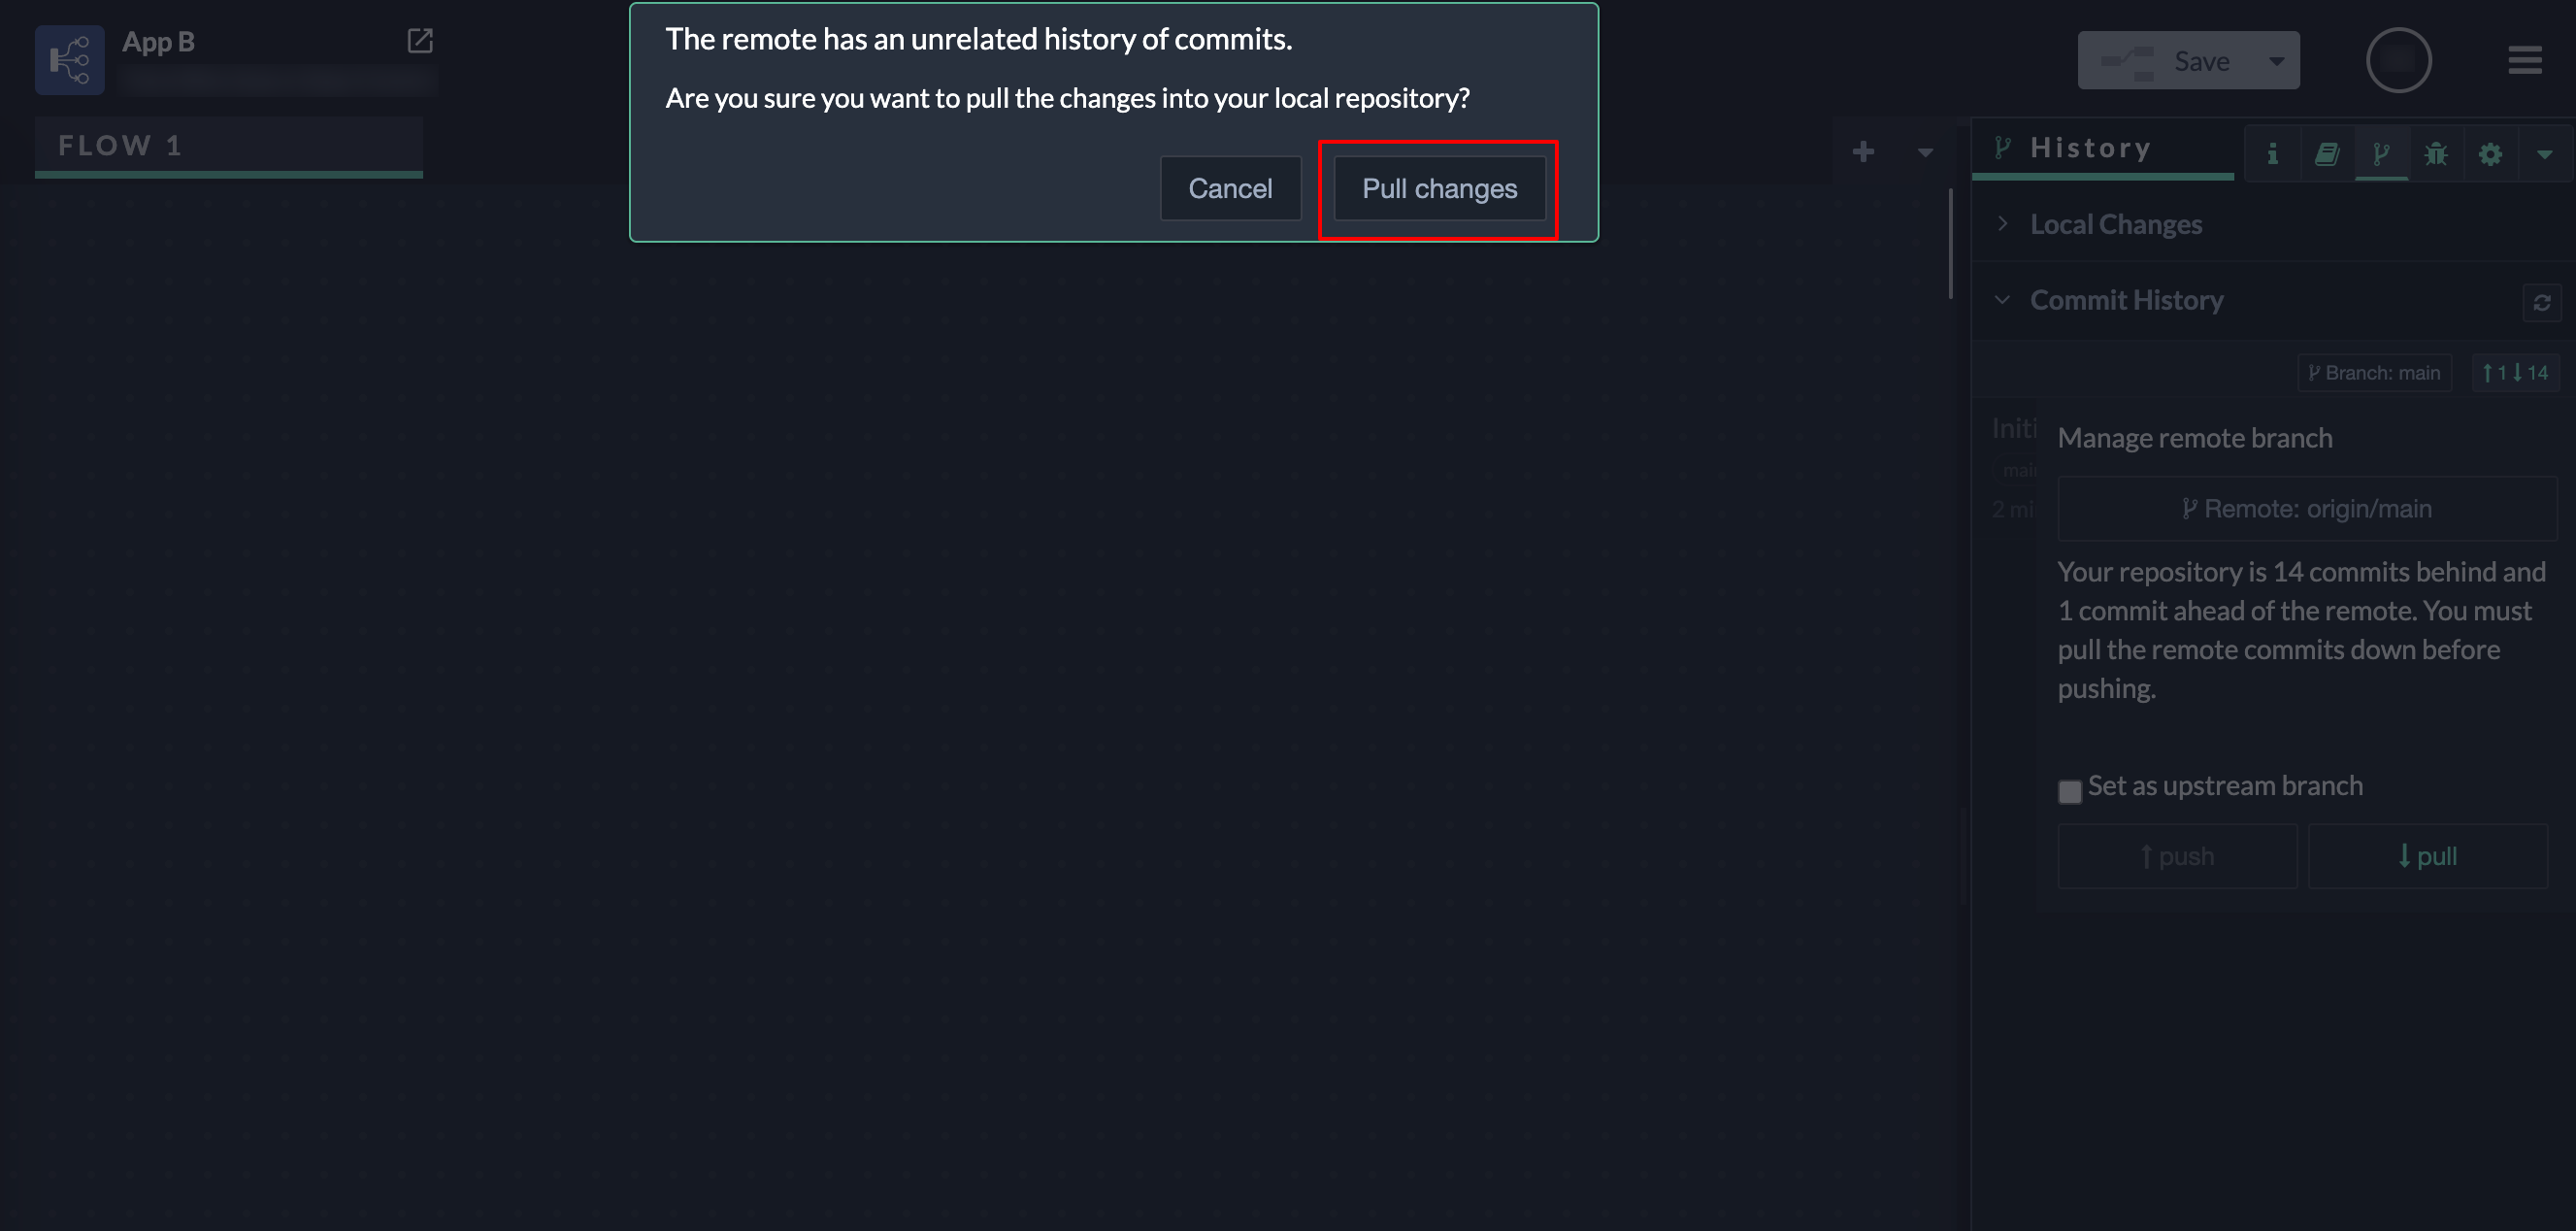Open the App B external link icon
This screenshot has width=2576, height=1231.
(420, 41)
